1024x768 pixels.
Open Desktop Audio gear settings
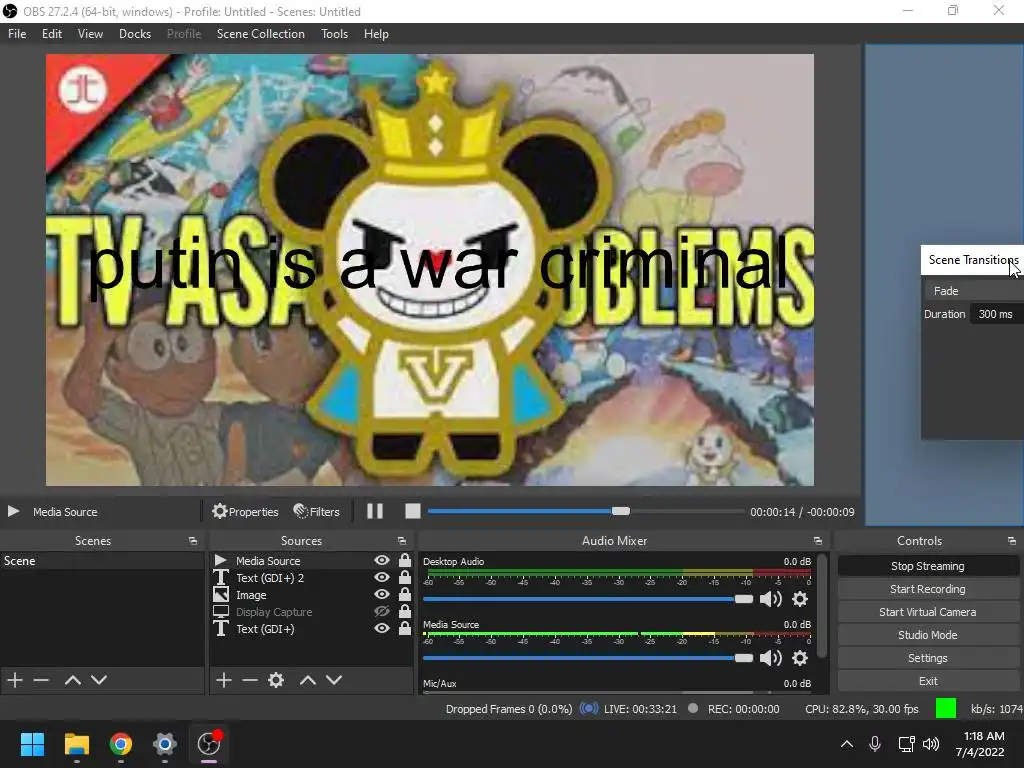(800, 599)
